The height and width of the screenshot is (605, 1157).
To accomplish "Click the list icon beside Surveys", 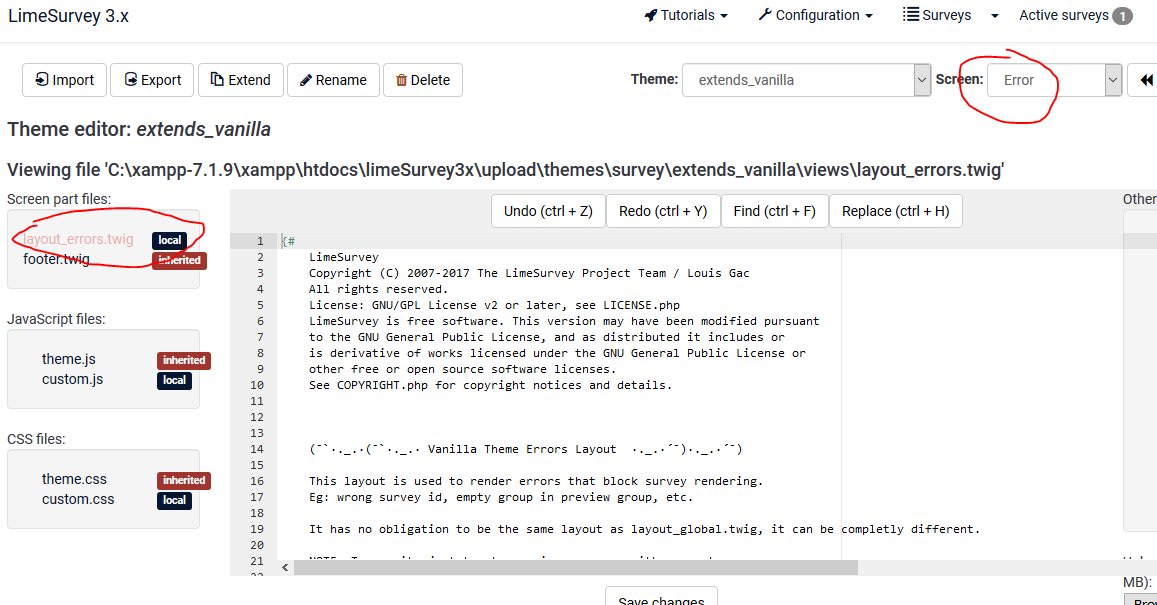I will pyautogui.click(x=911, y=14).
